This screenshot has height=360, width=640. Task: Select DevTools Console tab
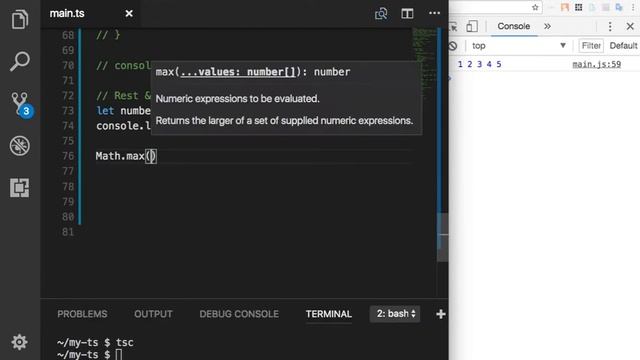513,26
